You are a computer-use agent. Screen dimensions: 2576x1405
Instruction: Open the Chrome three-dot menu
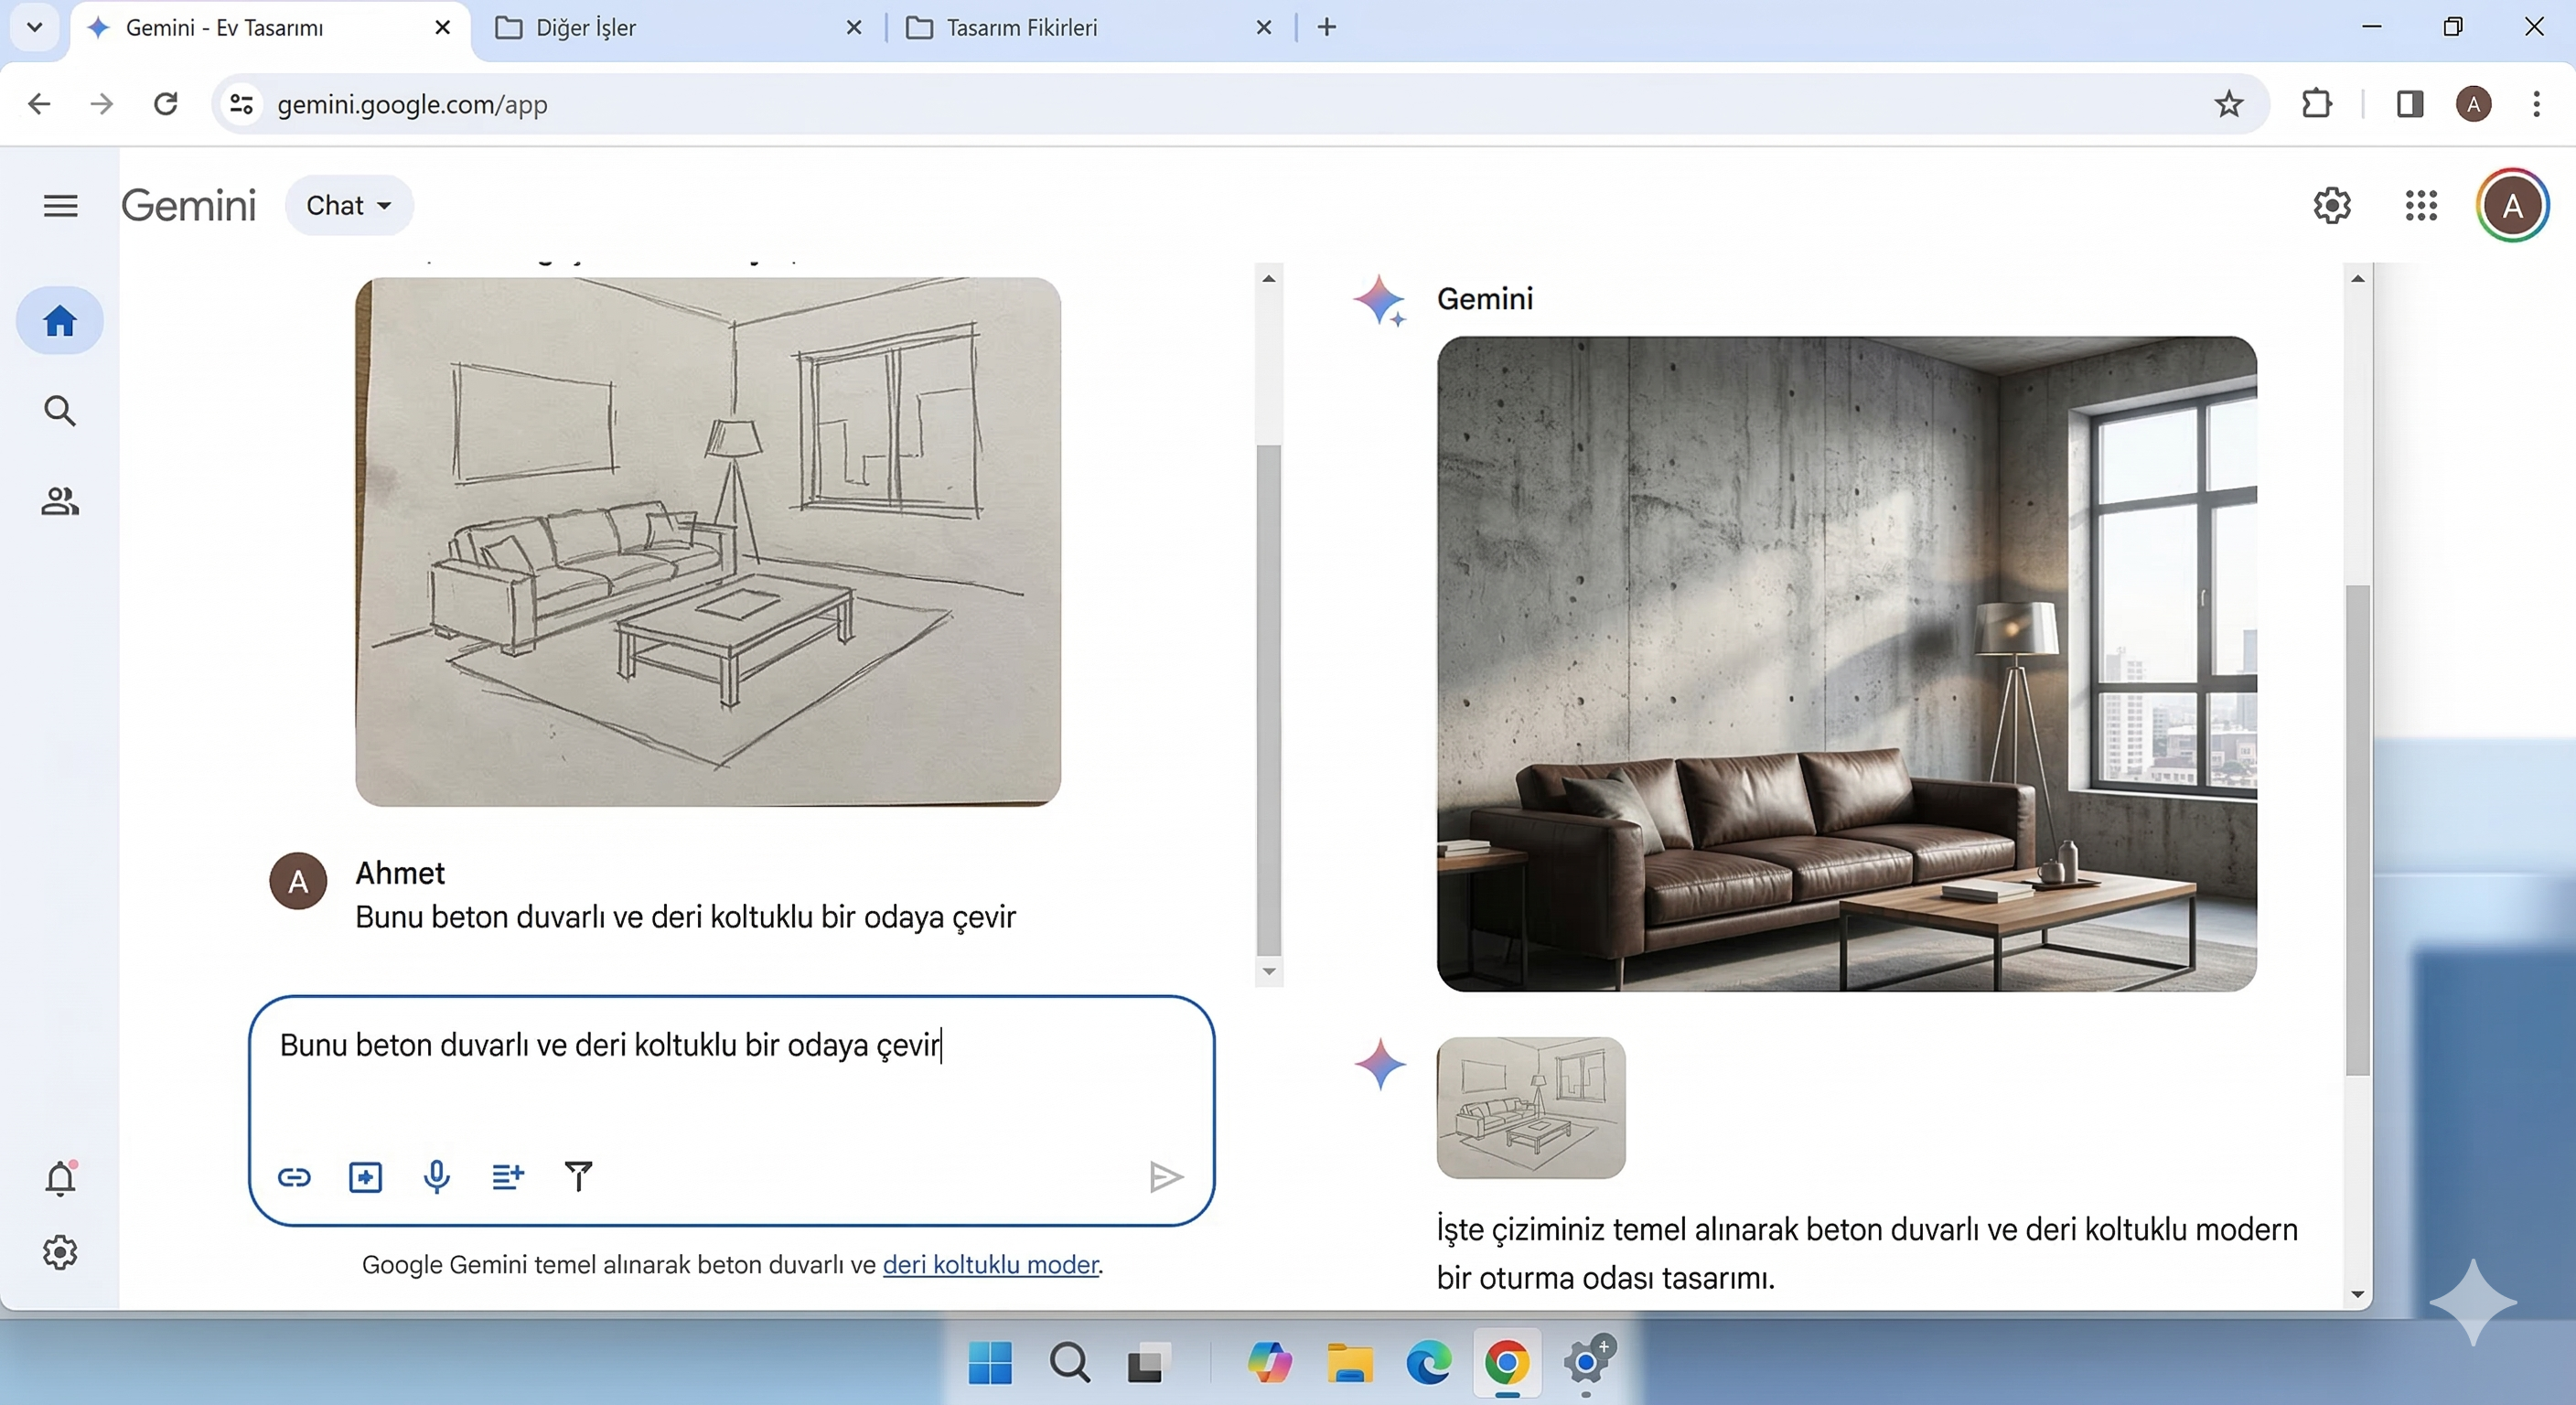point(2537,104)
